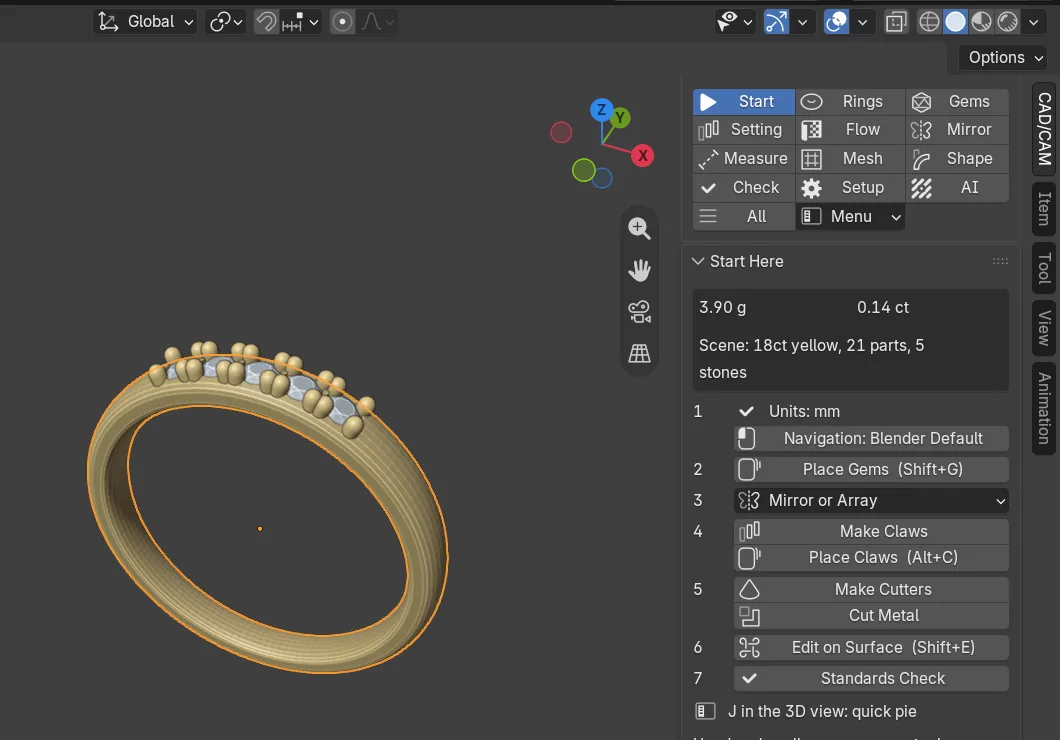Screen dimensions: 1060x740
Task: Open the Mirror panel
Action: click(957, 130)
